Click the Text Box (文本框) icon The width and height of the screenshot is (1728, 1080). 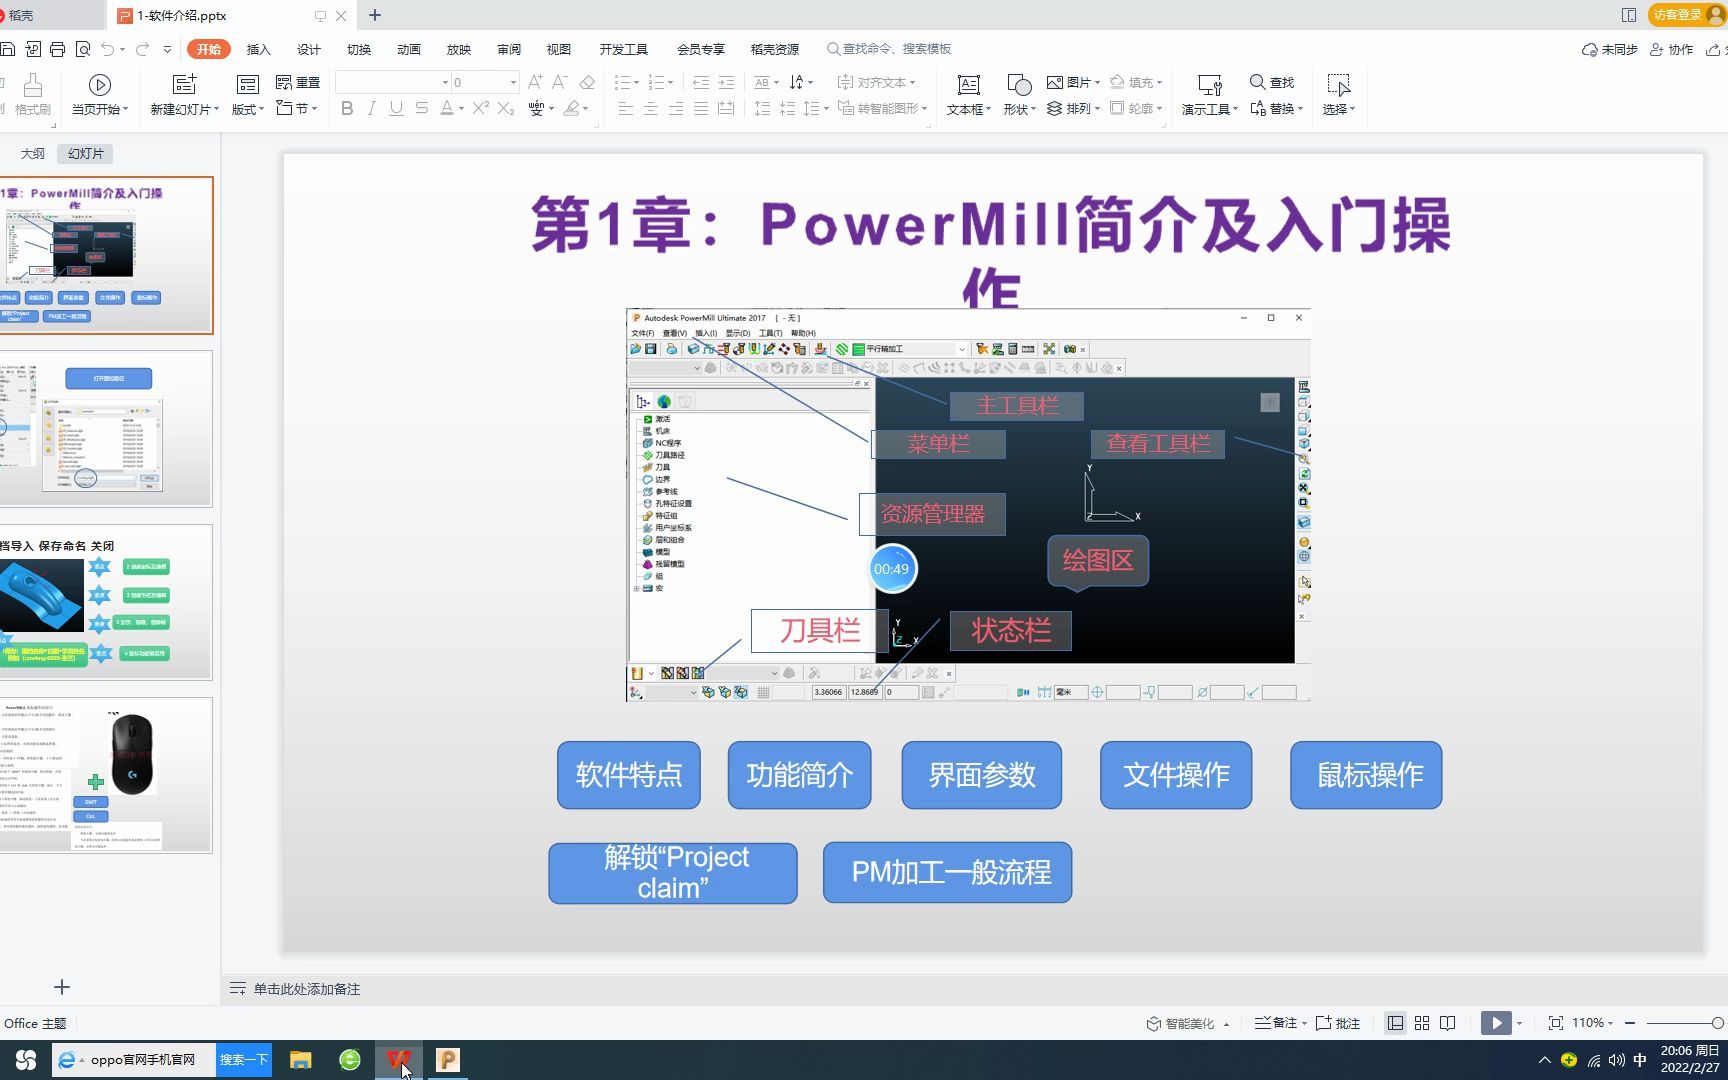tap(968, 85)
